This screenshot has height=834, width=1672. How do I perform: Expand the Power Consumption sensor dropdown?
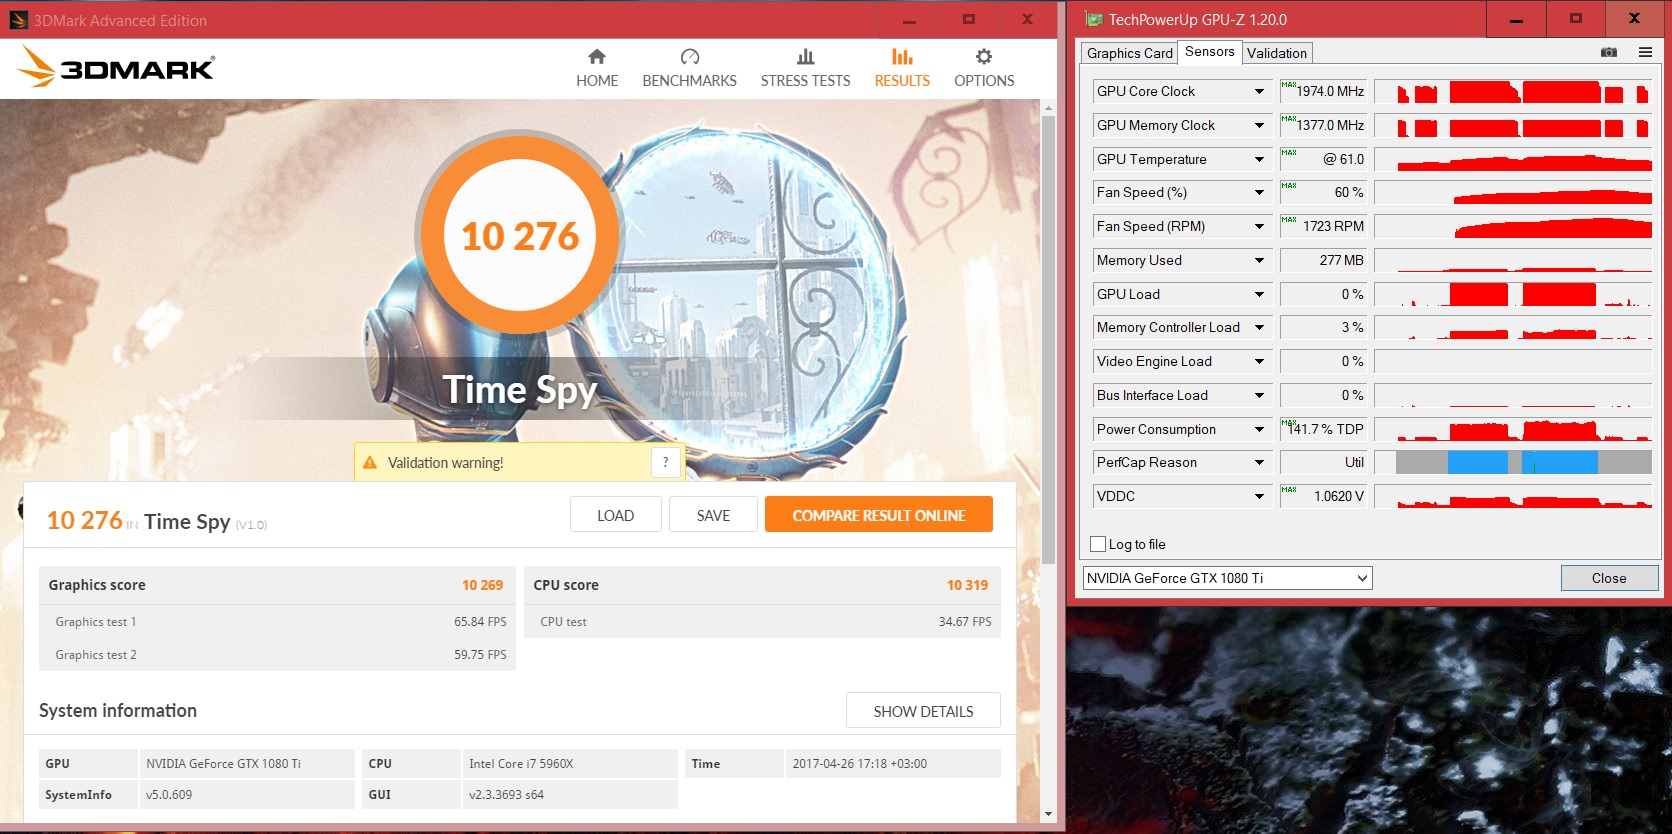pyautogui.click(x=1259, y=429)
